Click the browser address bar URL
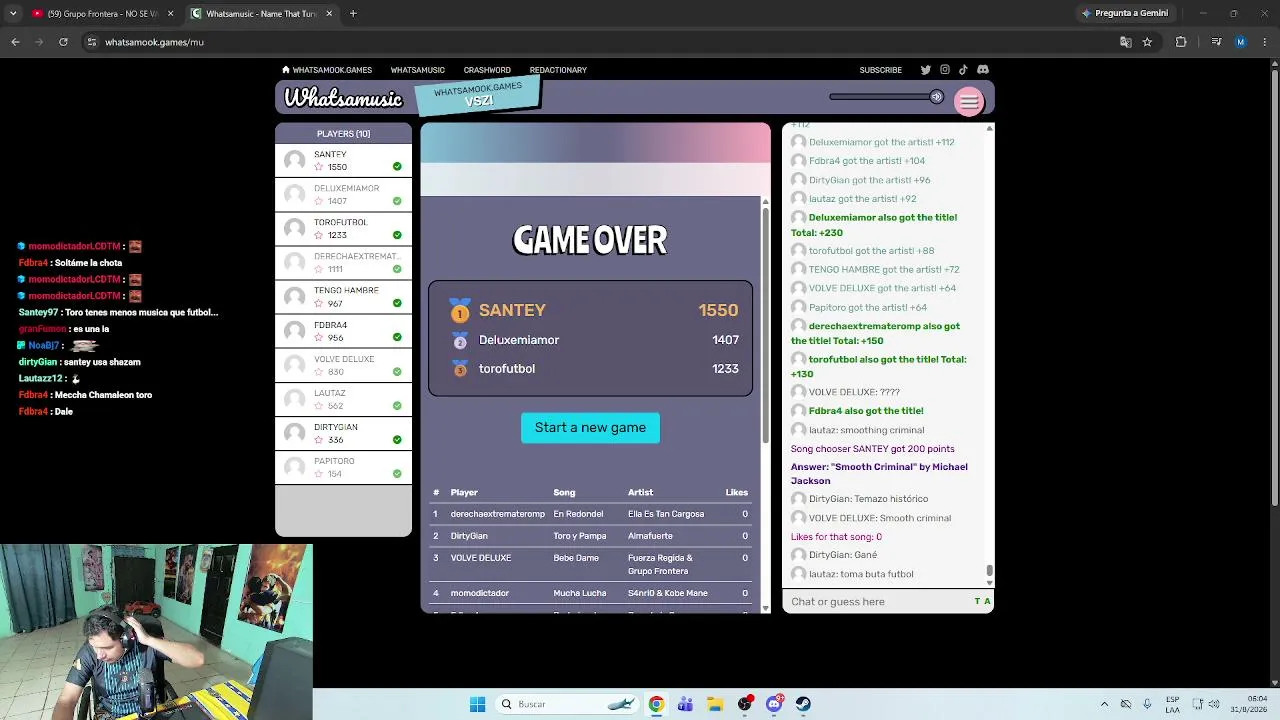The height and width of the screenshot is (720, 1280). click(154, 42)
